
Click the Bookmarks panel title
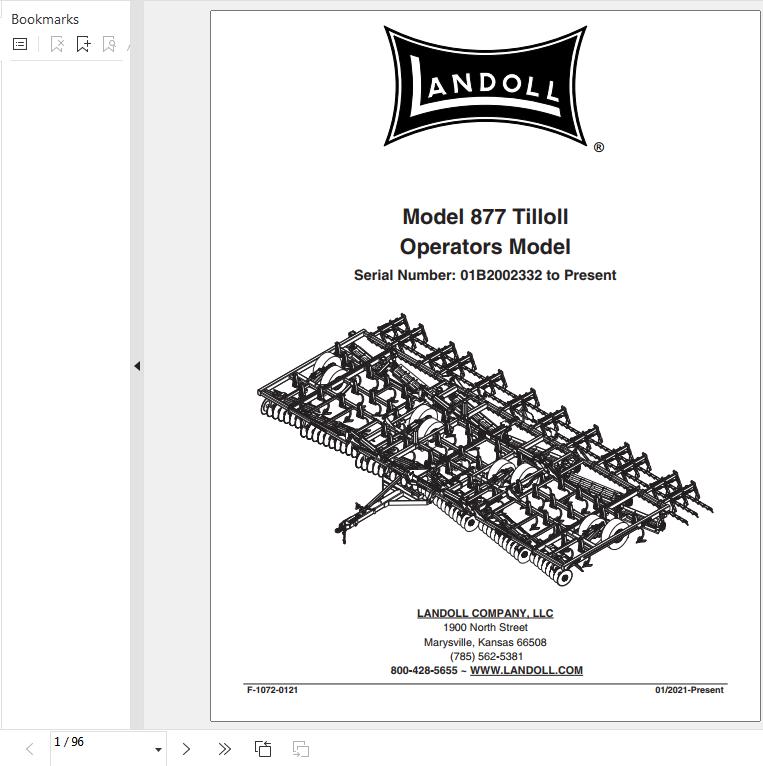45,19
